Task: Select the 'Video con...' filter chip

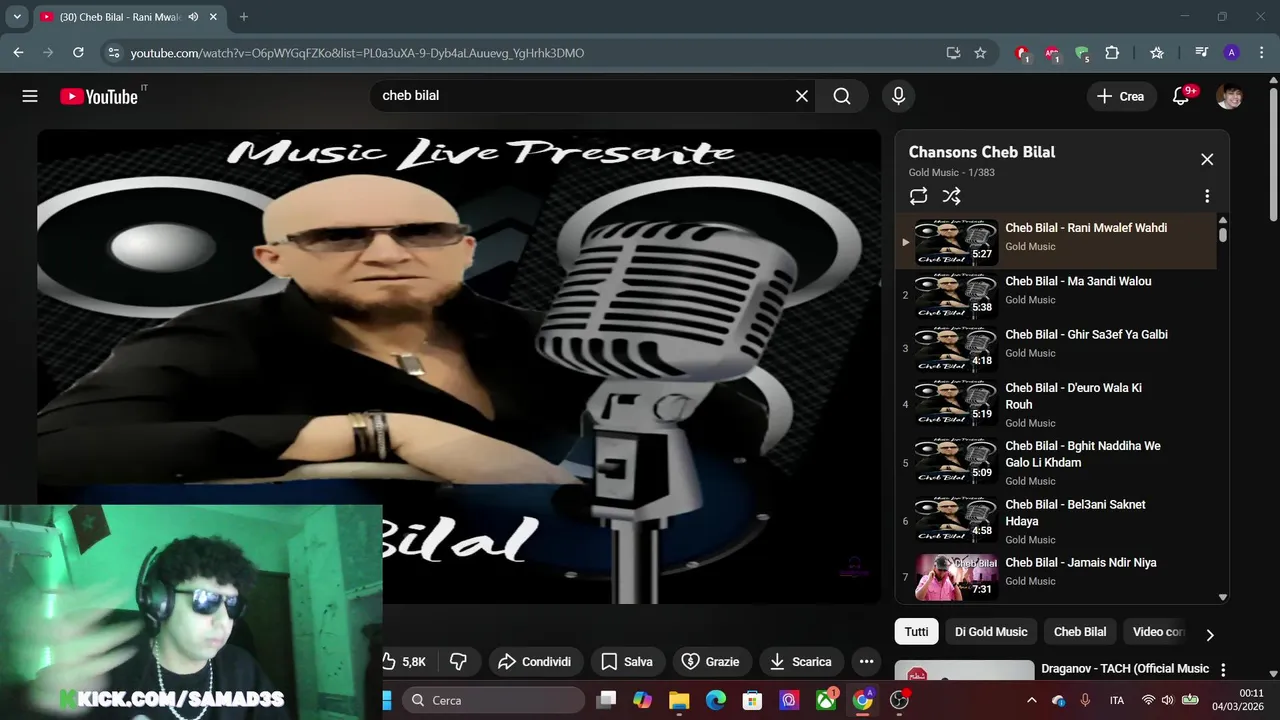Action: point(1158,632)
